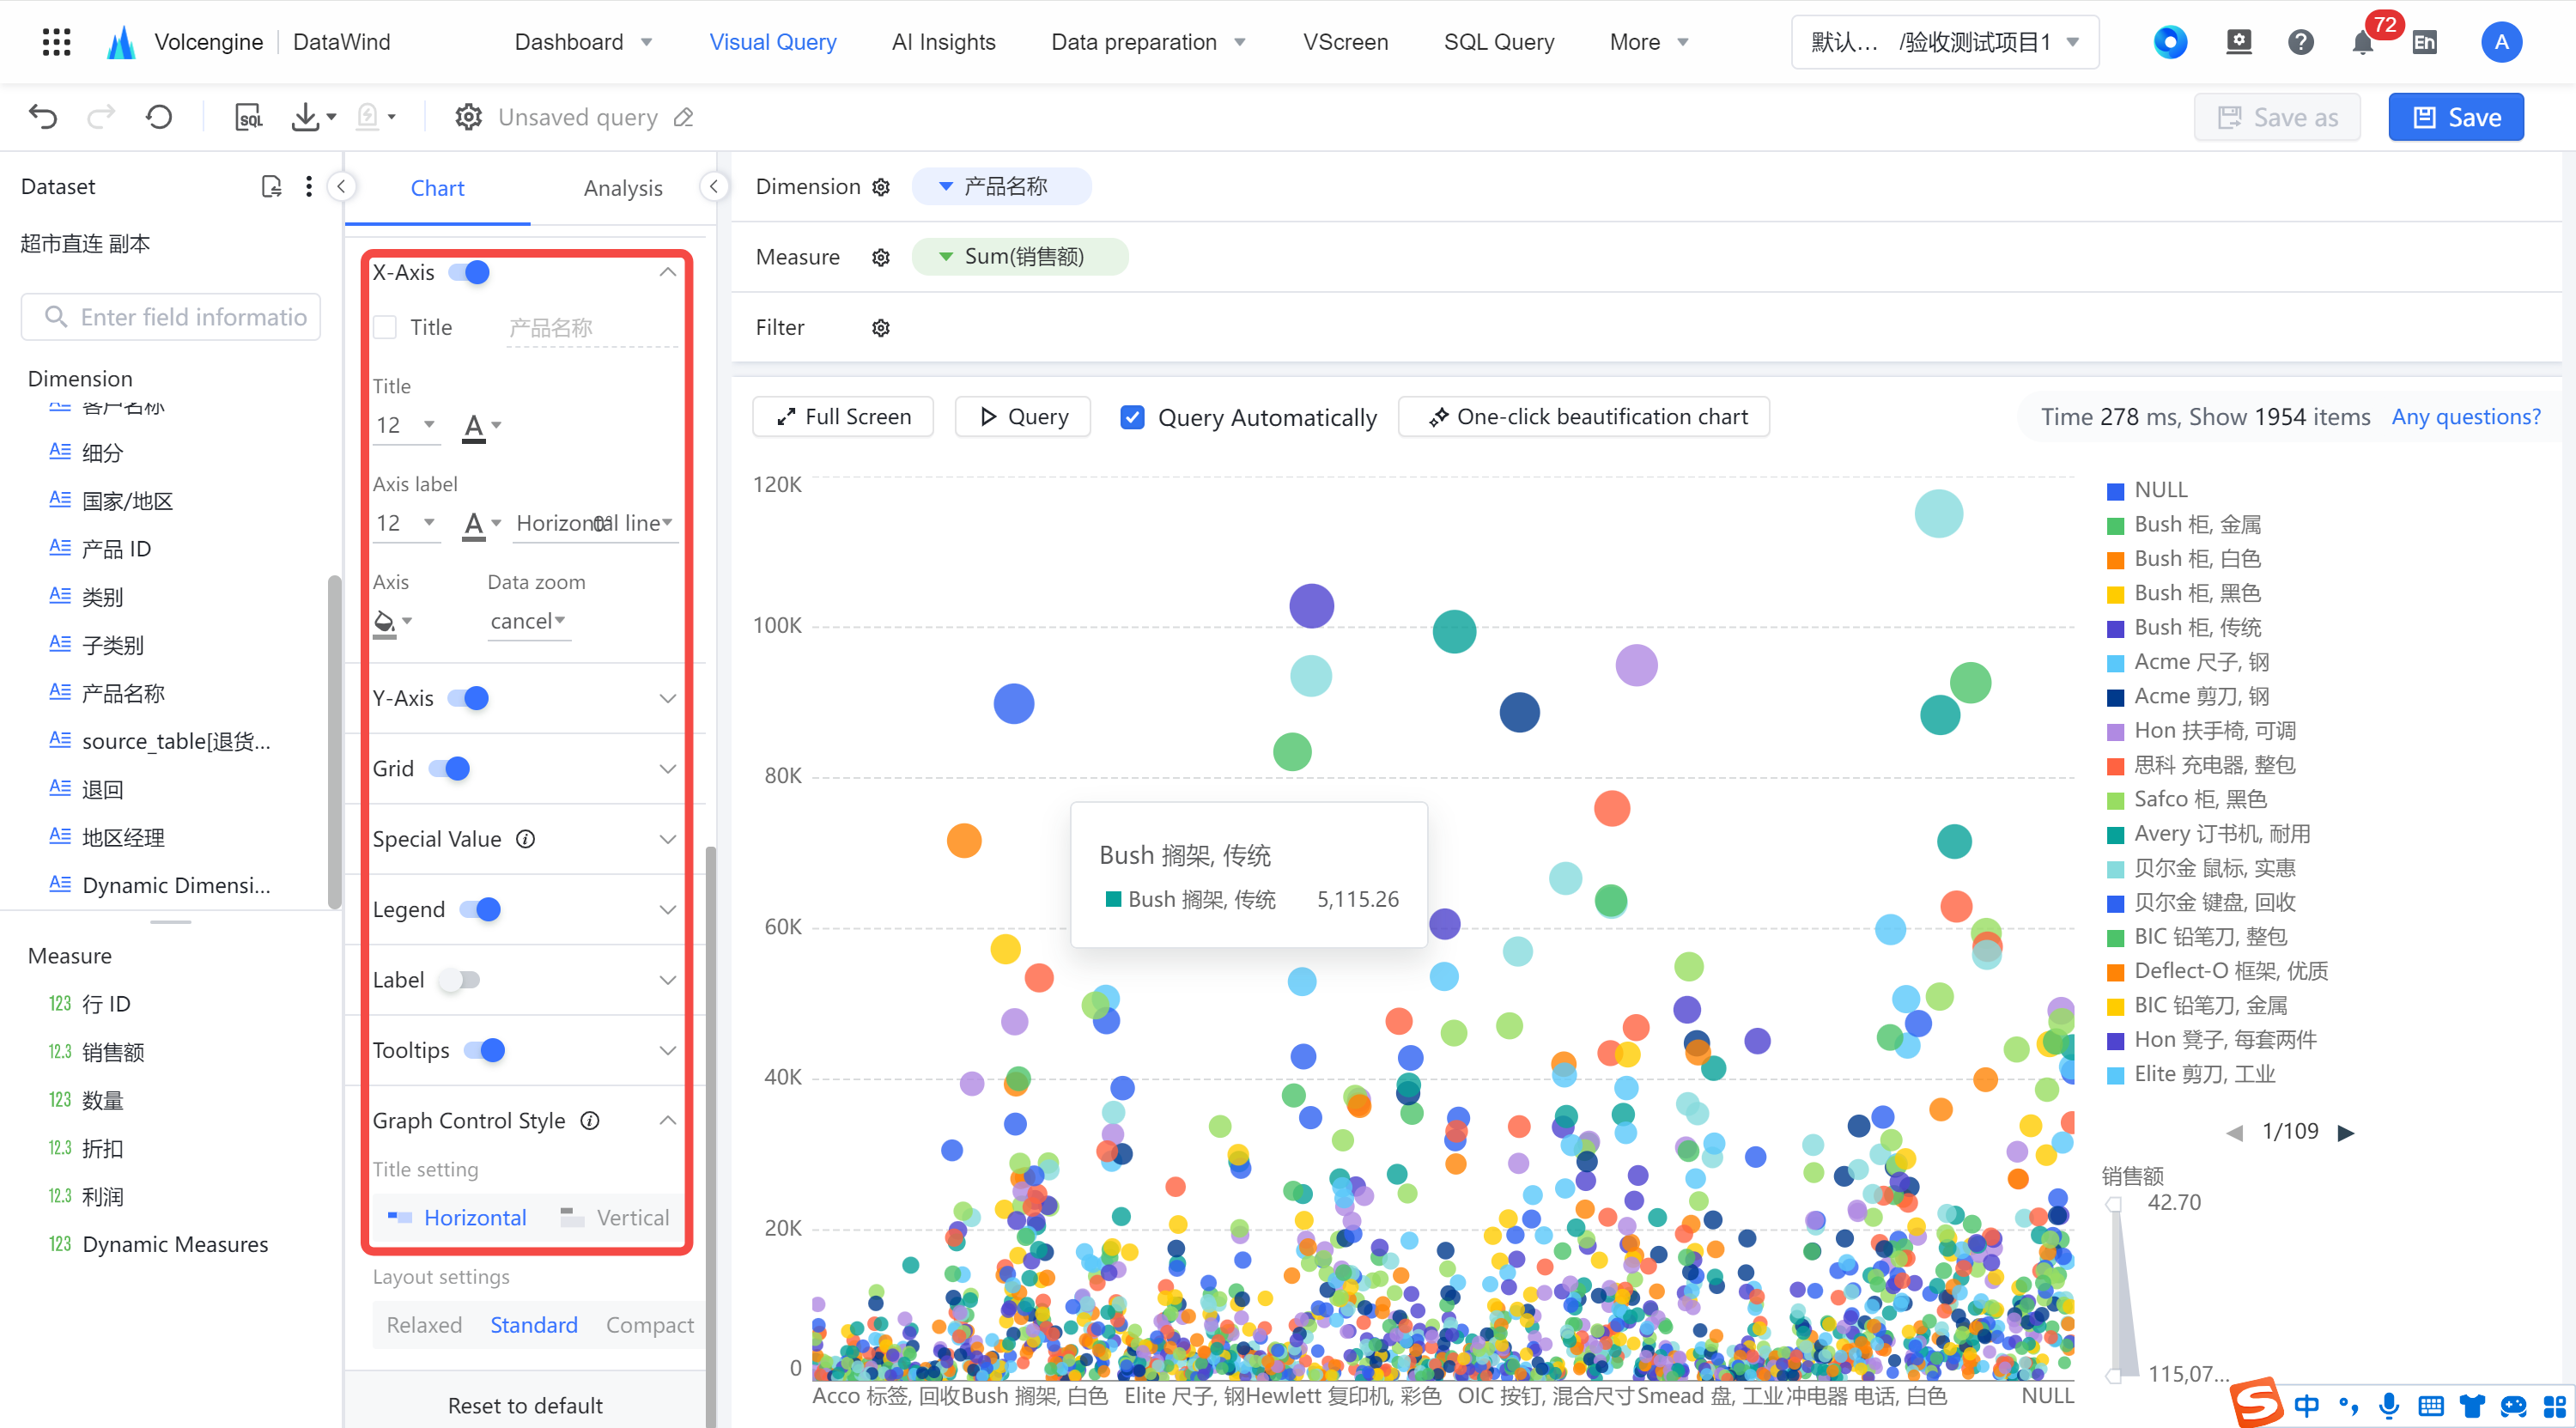Open Title font size 12 dropdown
2576x1428 pixels.
pos(406,425)
